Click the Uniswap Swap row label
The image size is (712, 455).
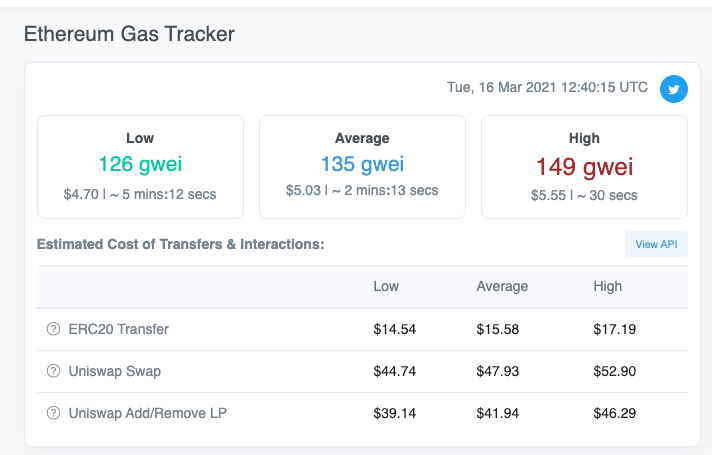click(115, 371)
